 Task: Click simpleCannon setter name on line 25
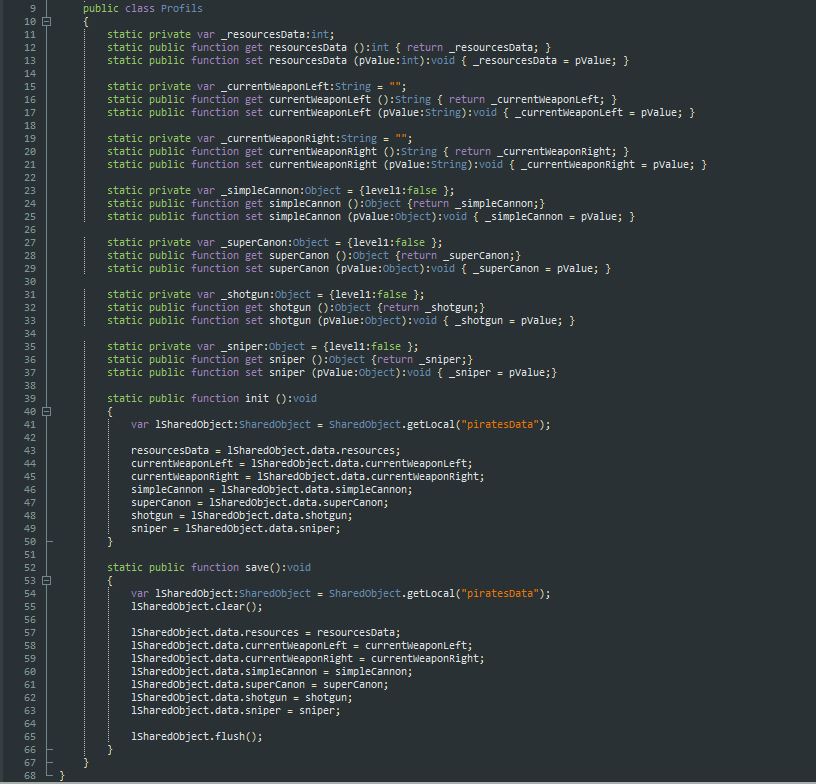[305, 216]
